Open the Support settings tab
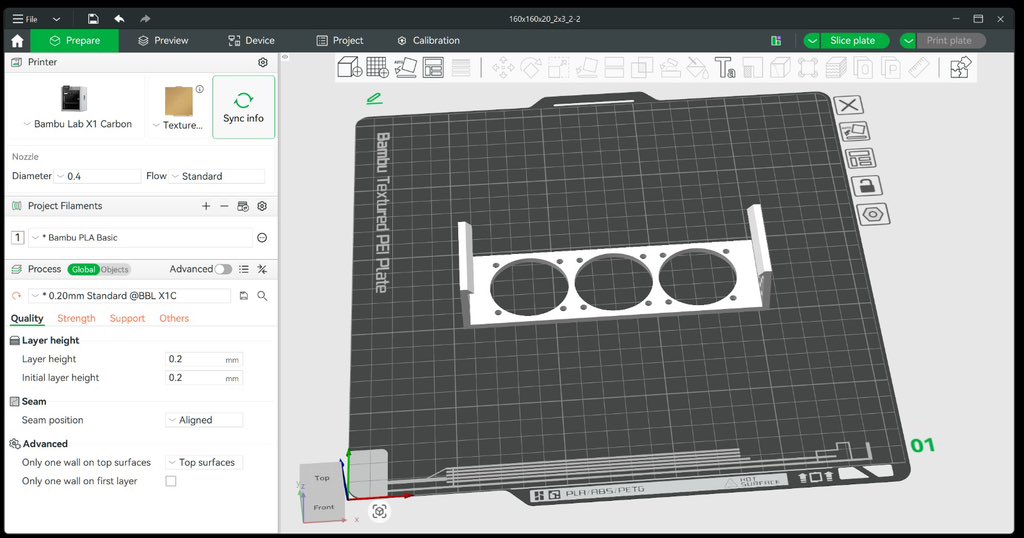1024x538 pixels. 127,319
